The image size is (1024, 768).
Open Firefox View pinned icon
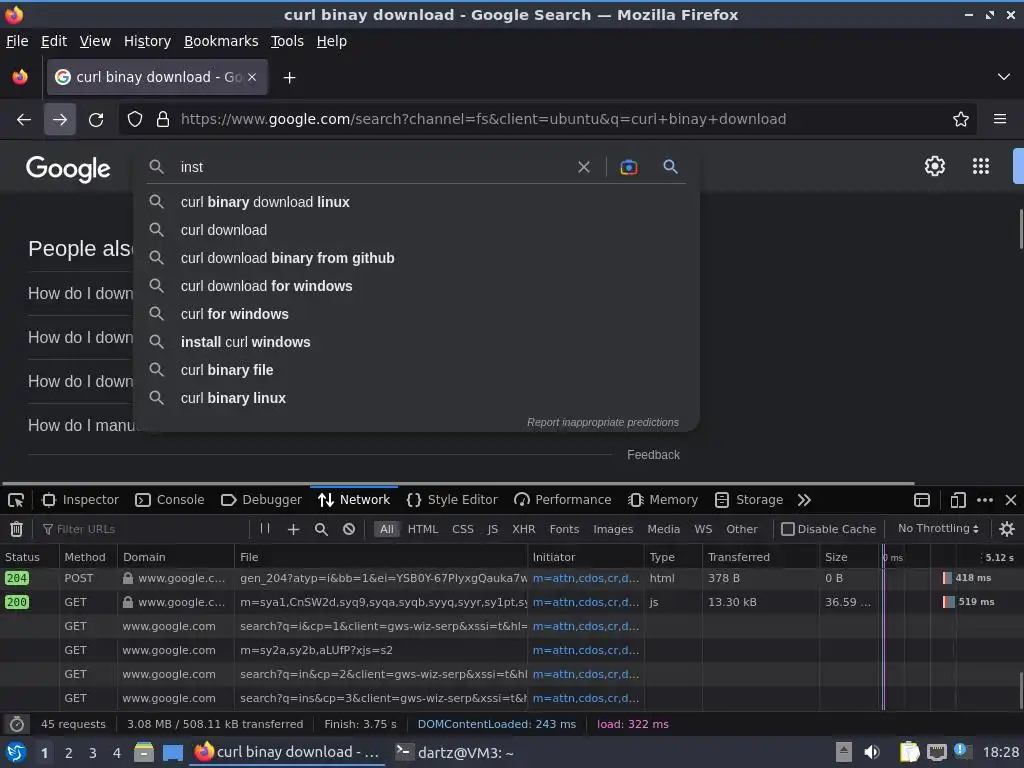tap(20, 77)
